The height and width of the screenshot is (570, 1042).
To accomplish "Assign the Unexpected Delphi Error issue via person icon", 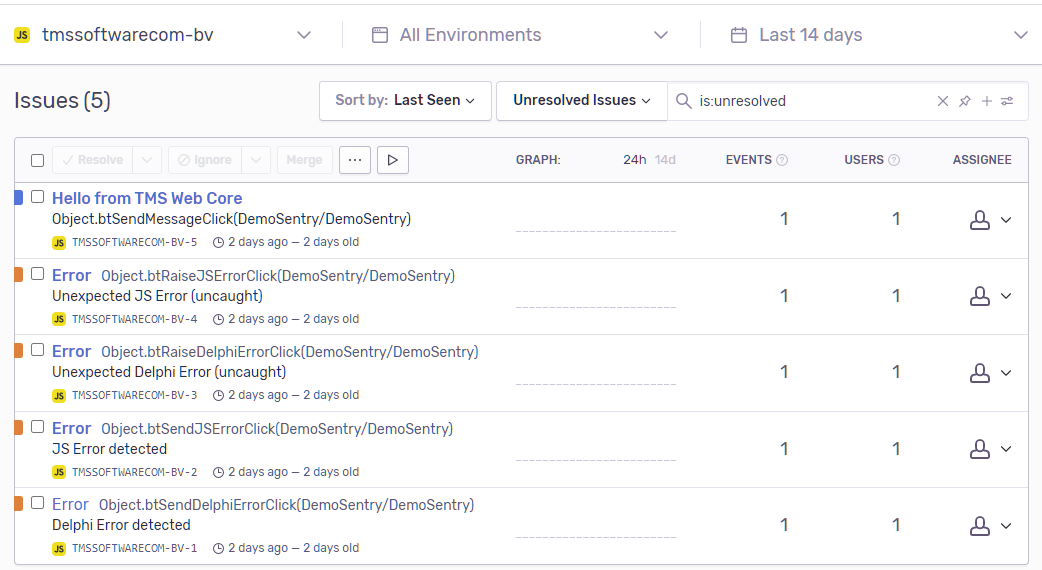I will click(980, 373).
